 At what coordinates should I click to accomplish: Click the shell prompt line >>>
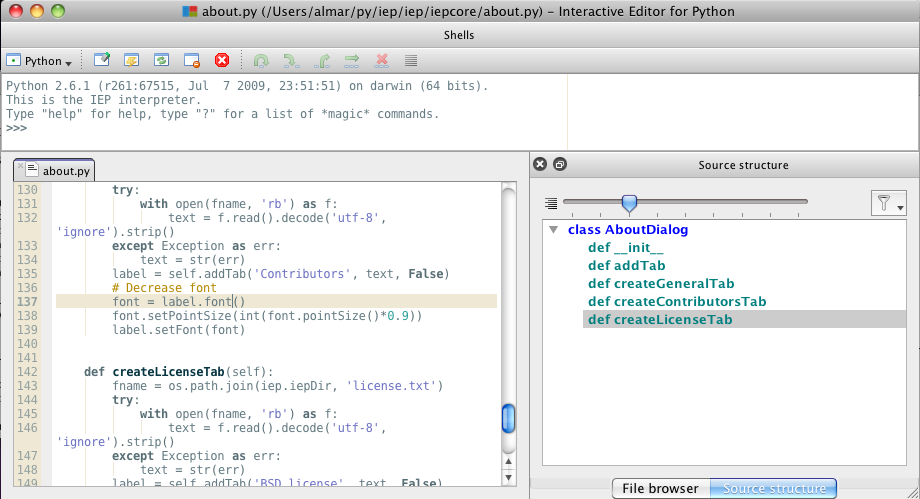tap(16, 128)
